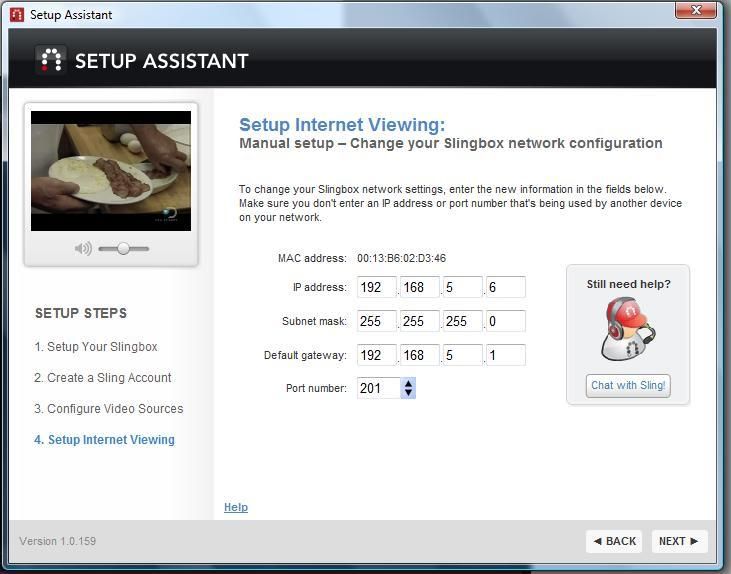Select step 3. Configure Video Sources
Screen dimensions: 731x574
(109, 409)
